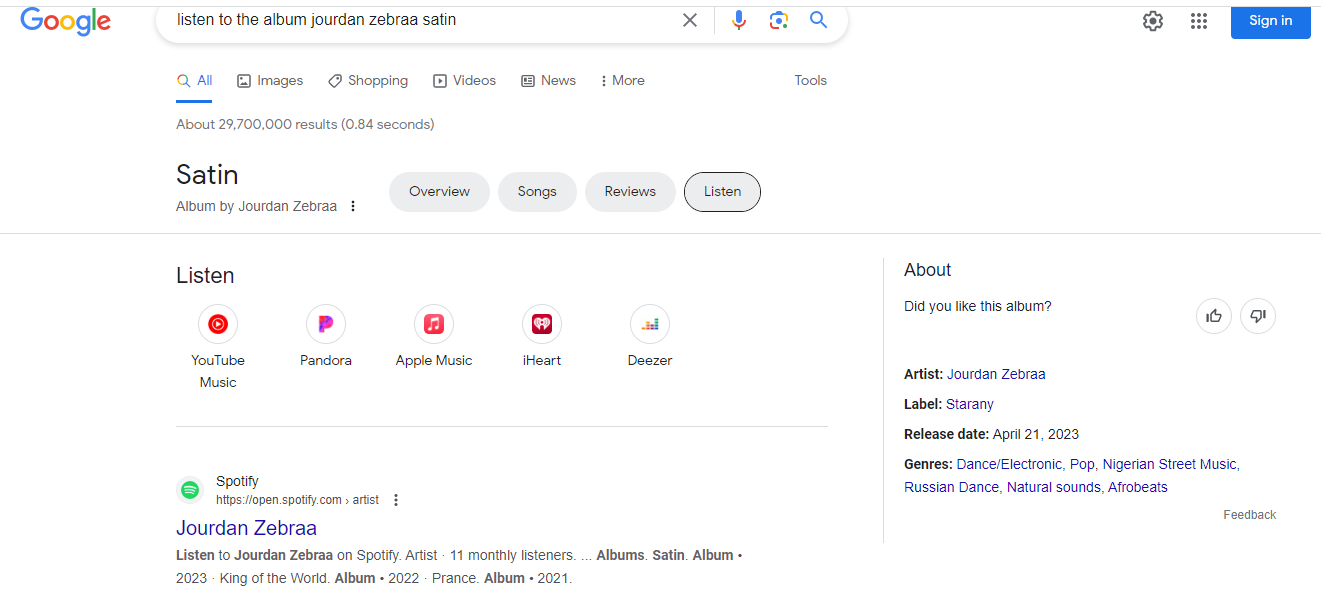
Task: Click the 'Did you like this album?' text
Action: pyautogui.click(x=978, y=307)
